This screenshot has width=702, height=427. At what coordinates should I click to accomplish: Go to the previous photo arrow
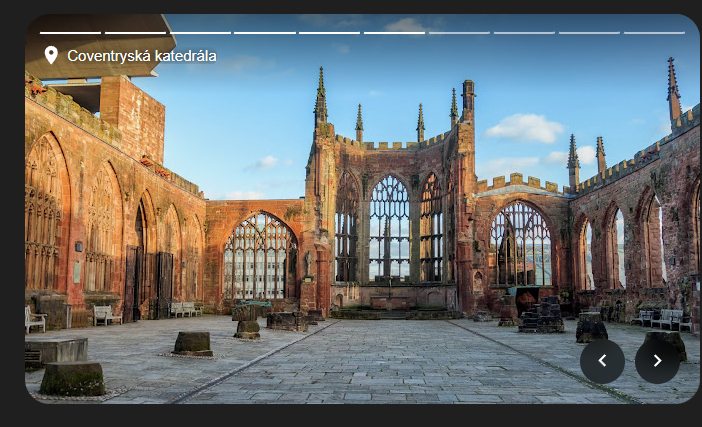602,361
